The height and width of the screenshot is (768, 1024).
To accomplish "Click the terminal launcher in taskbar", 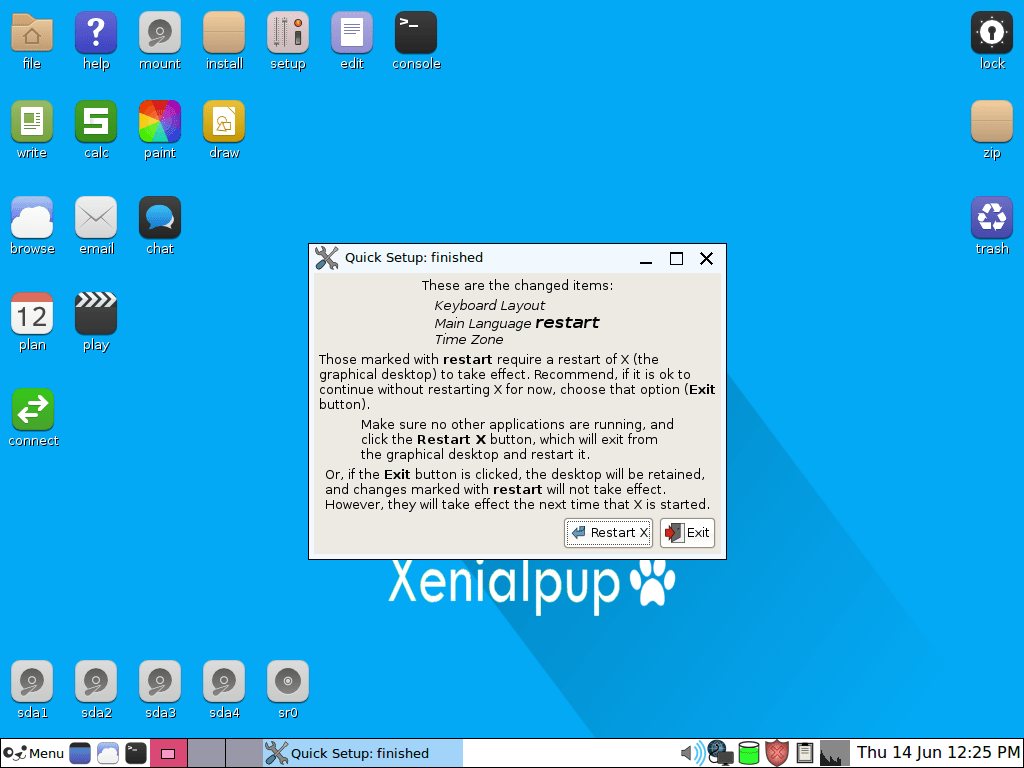I will (x=136, y=753).
